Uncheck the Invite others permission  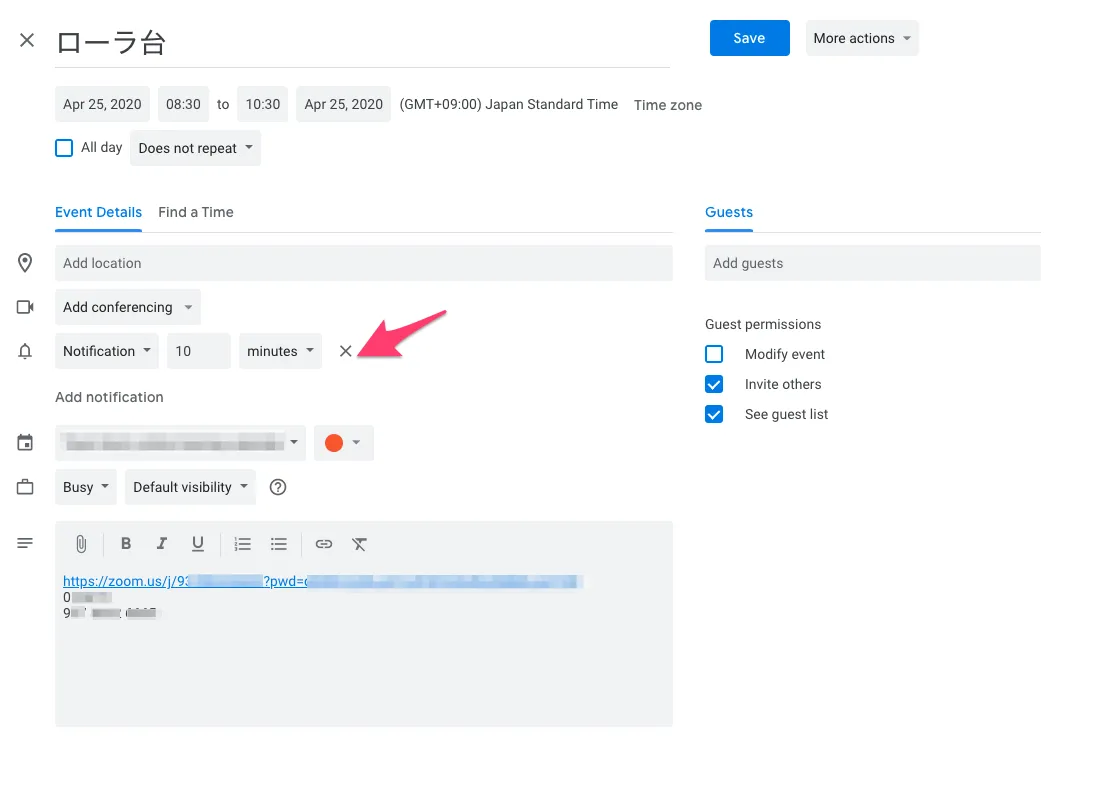pos(714,384)
